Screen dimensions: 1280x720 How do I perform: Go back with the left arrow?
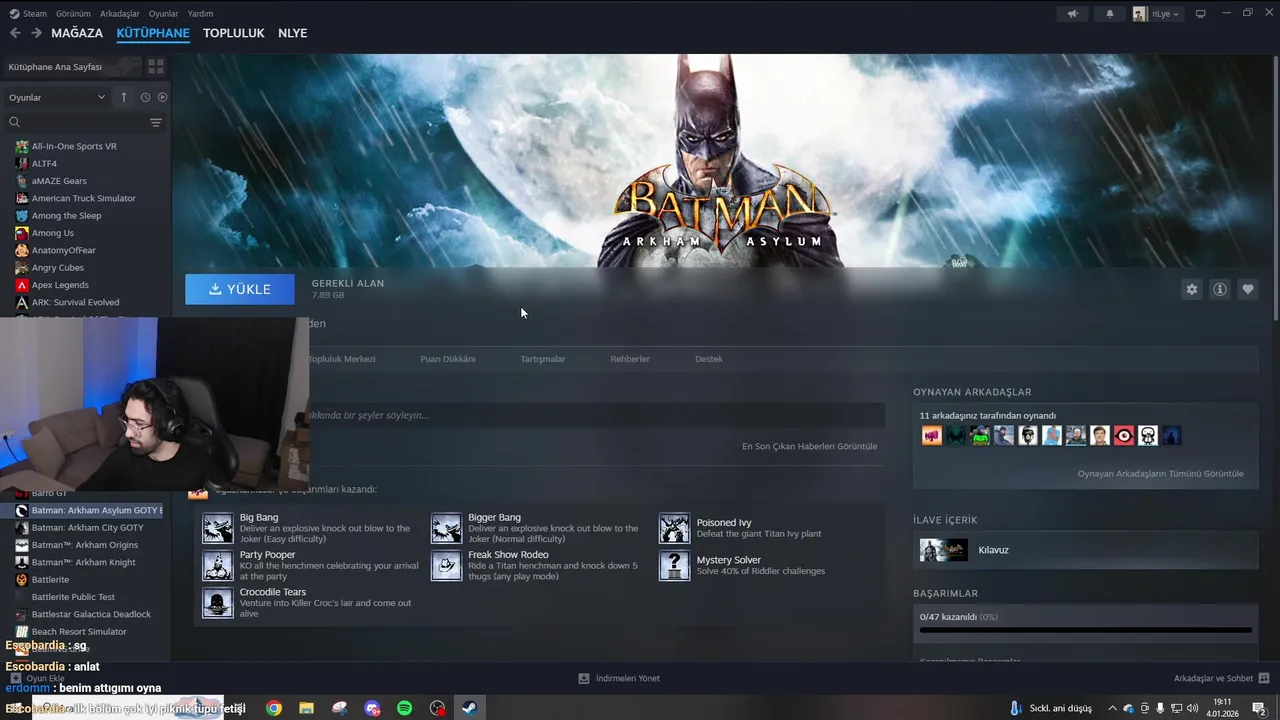[x=15, y=33]
